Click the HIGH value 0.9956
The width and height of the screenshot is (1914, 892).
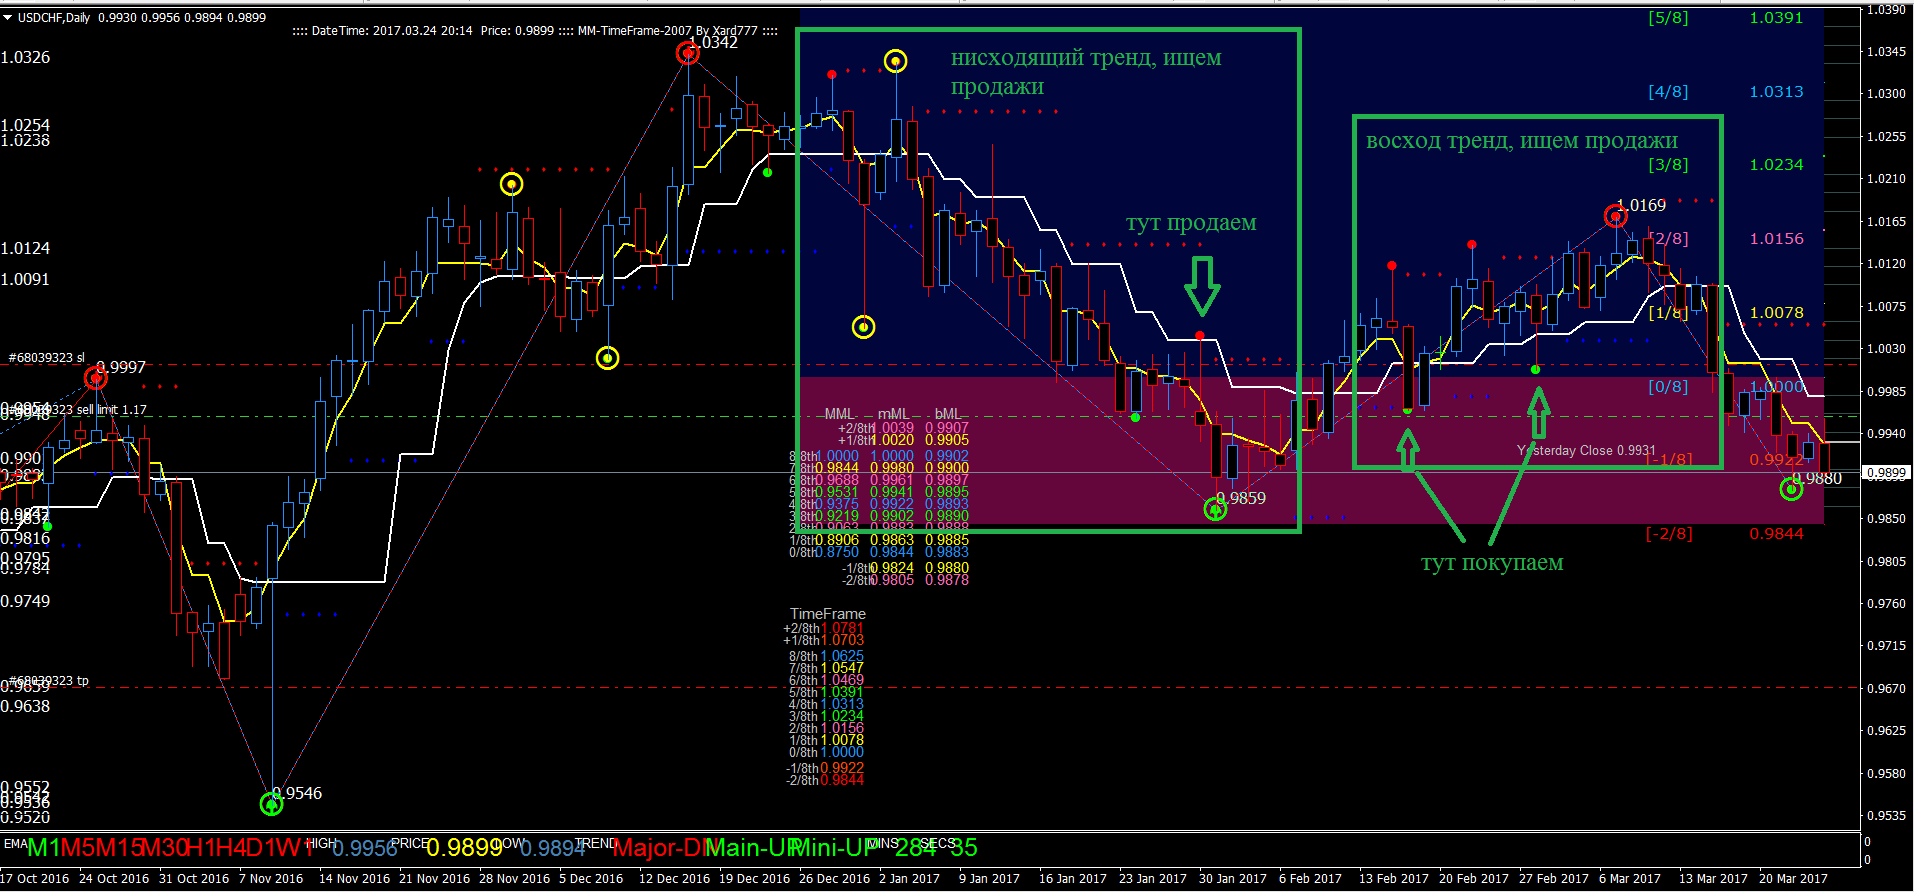coord(365,849)
